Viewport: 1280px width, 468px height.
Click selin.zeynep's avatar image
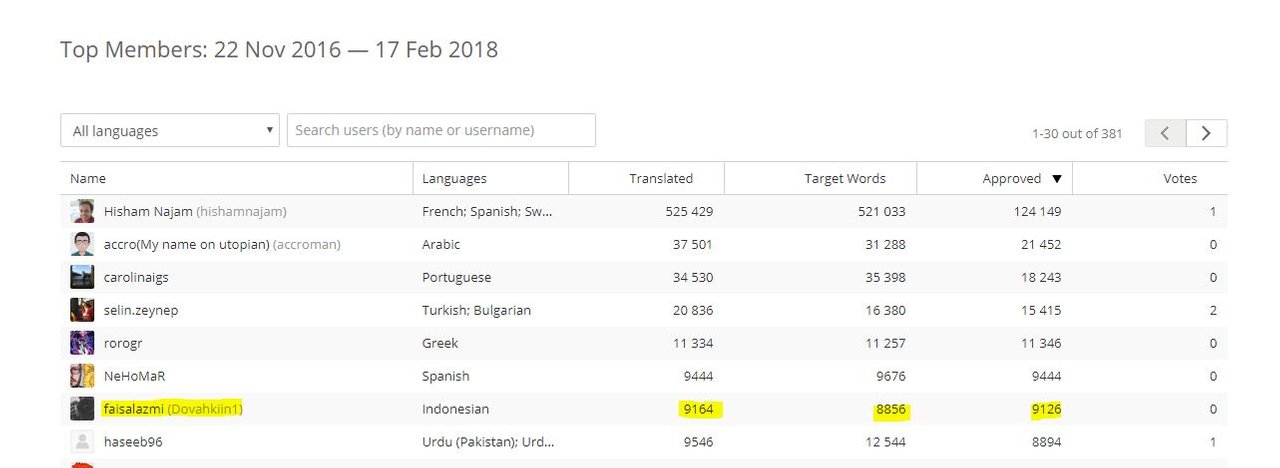pyautogui.click(x=82, y=310)
